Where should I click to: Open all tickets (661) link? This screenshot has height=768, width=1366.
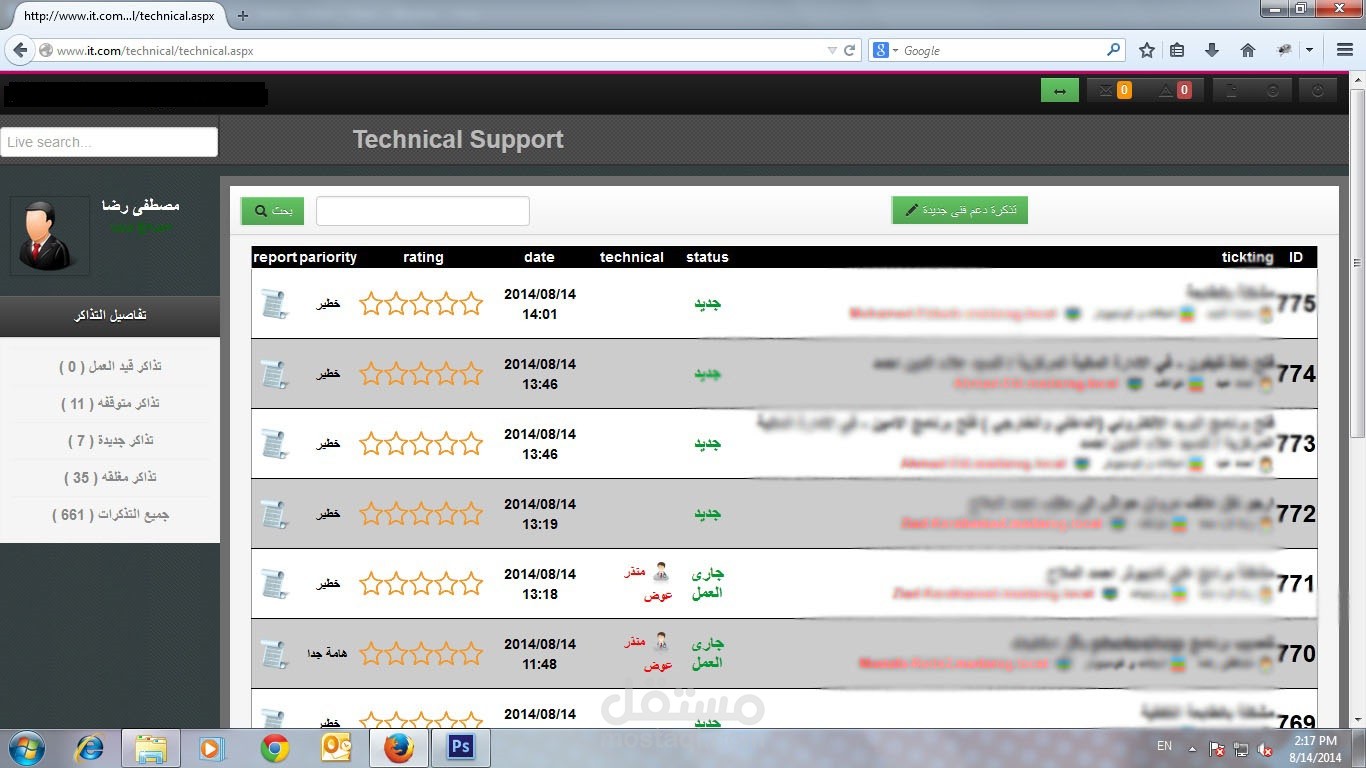pyautogui.click(x=110, y=515)
